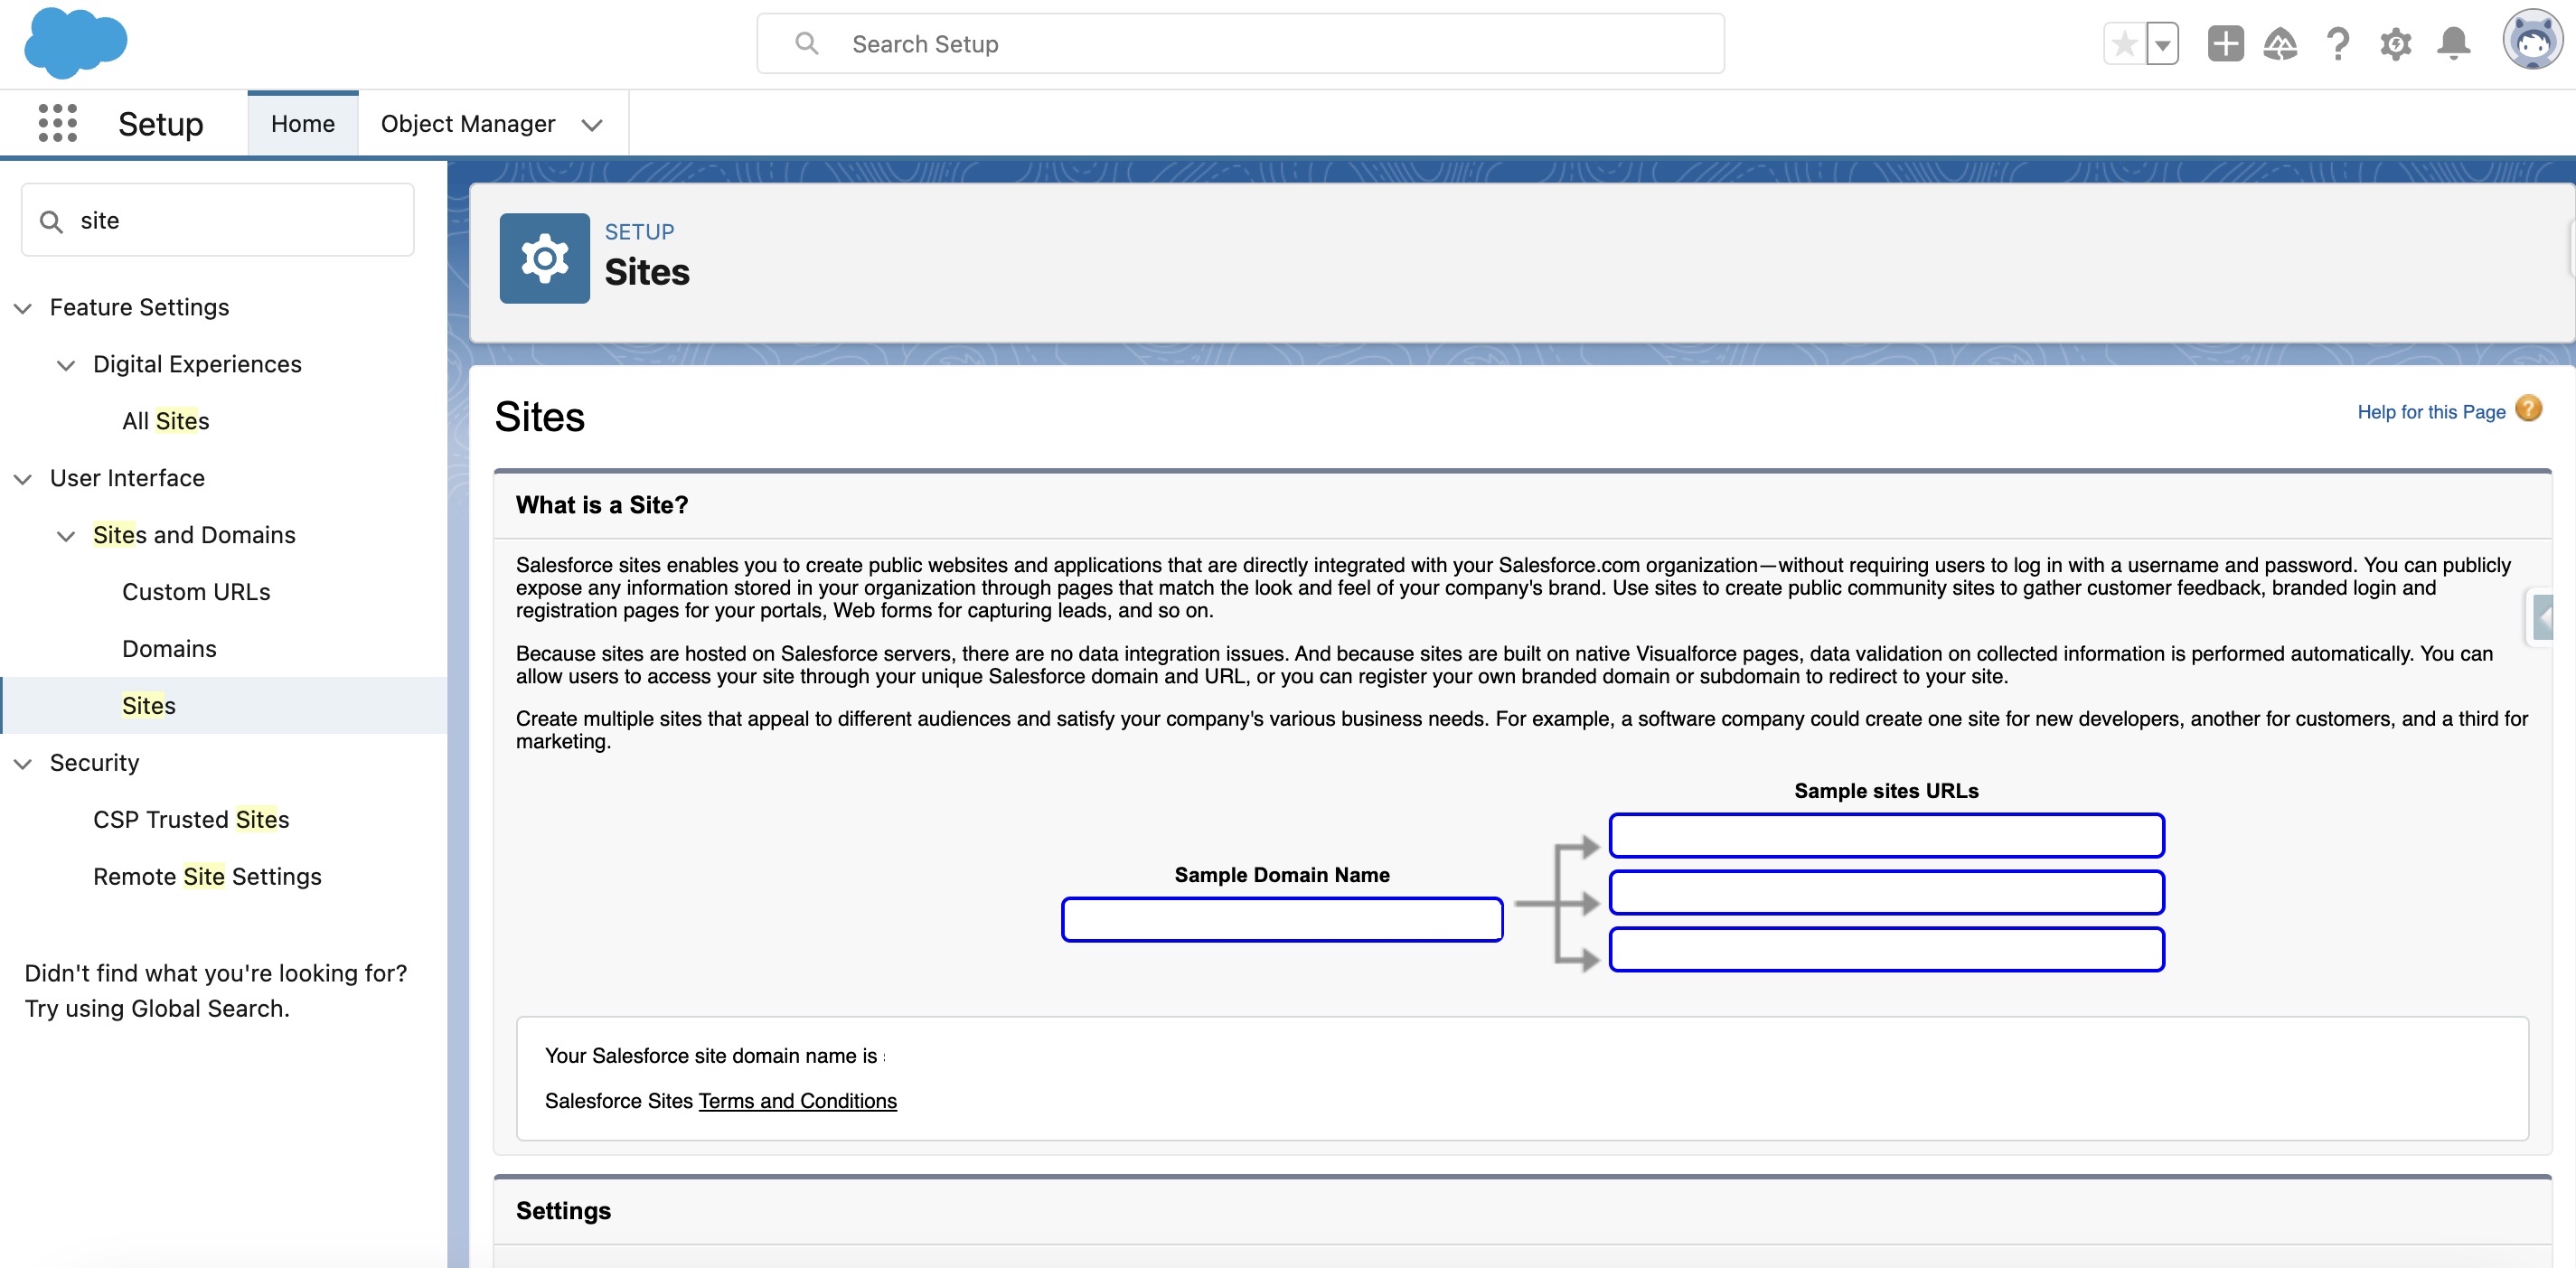Collapse the User Interface section

[x=23, y=479]
